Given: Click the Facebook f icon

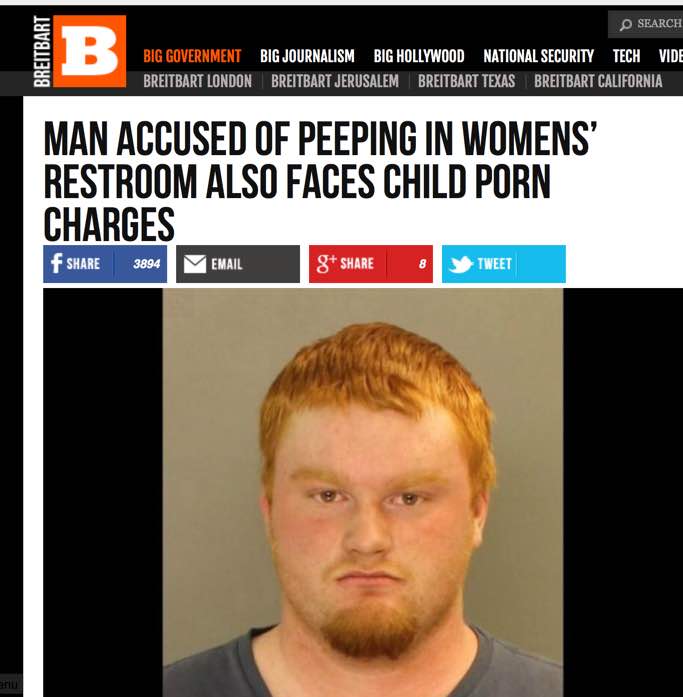Looking at the screenshot, I should 56,264.
